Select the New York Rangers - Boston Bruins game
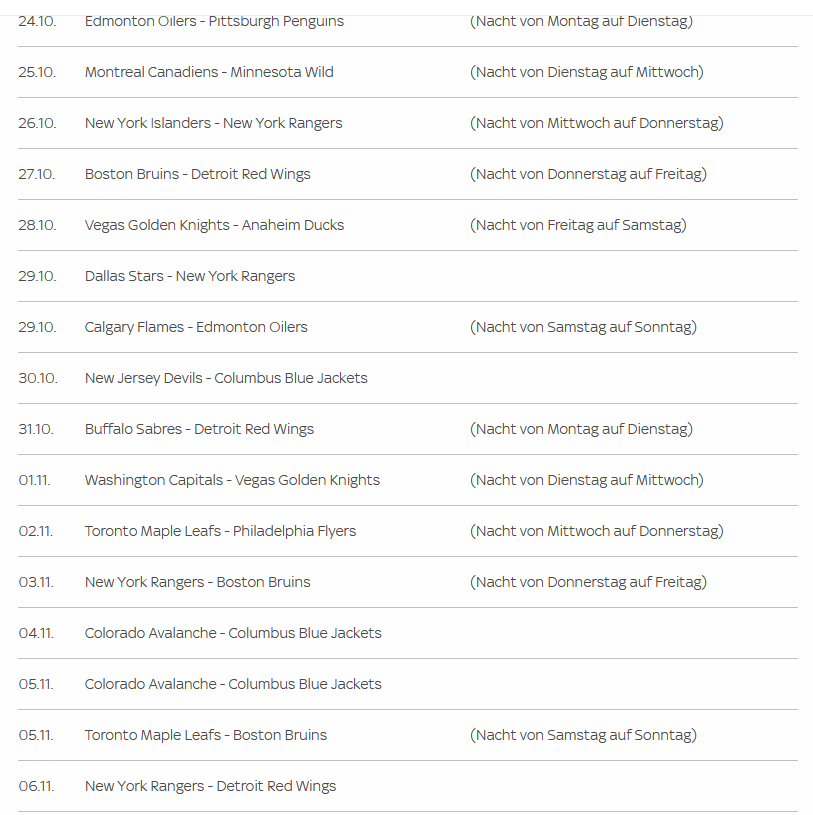Viewport: 813px width, 815px height. click(197, 582)
